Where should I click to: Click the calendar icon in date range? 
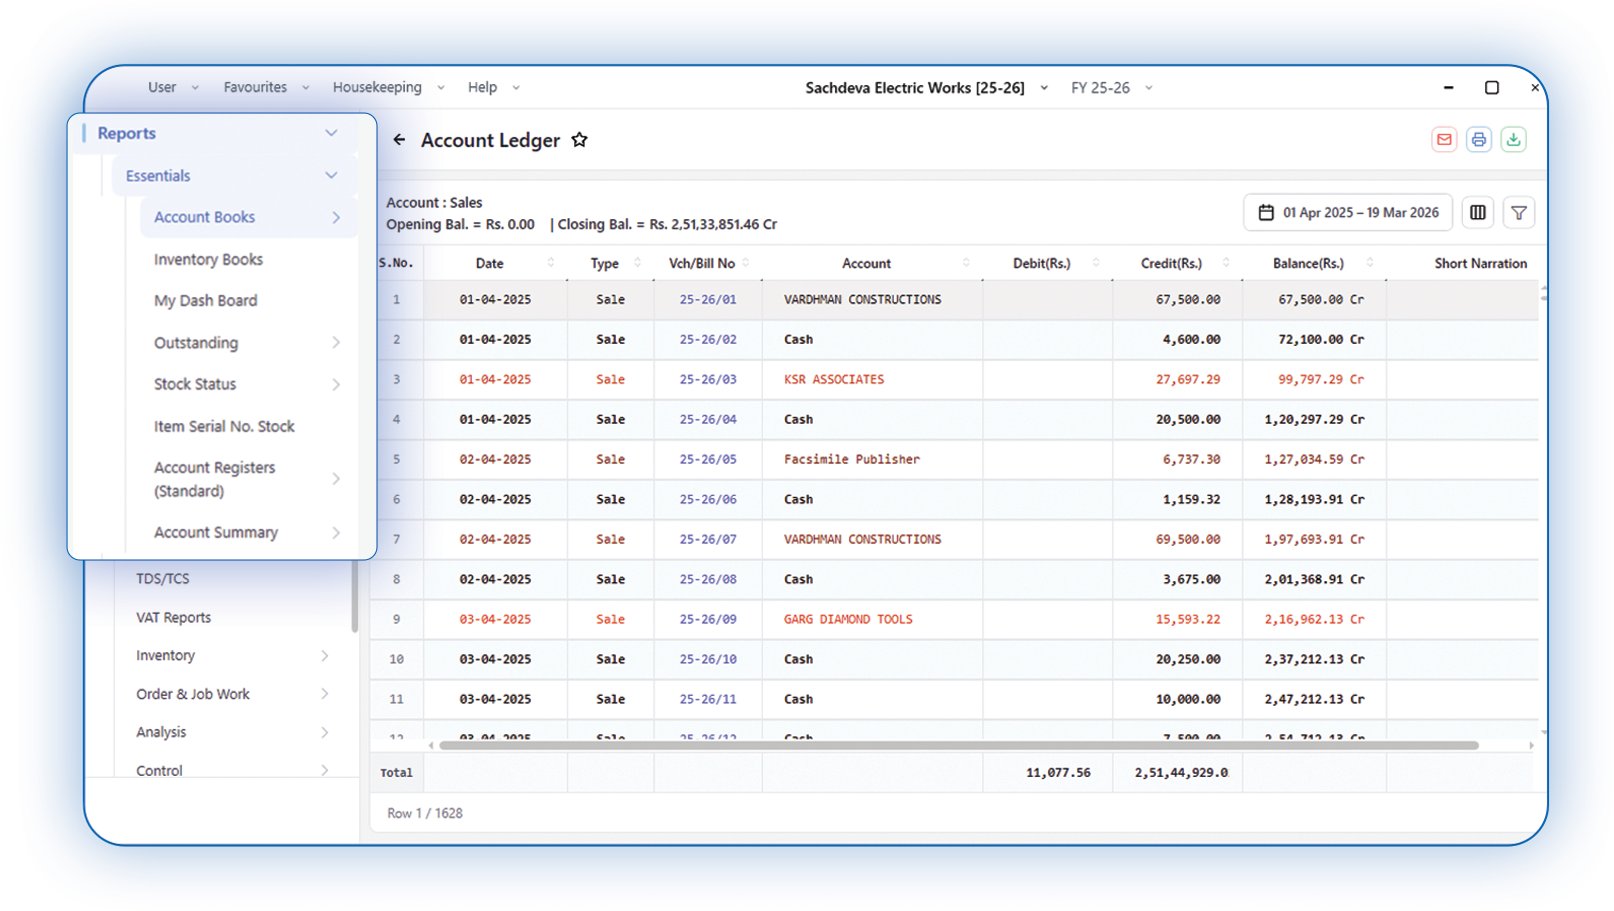pyautogui.click(x=1266, y=212)
